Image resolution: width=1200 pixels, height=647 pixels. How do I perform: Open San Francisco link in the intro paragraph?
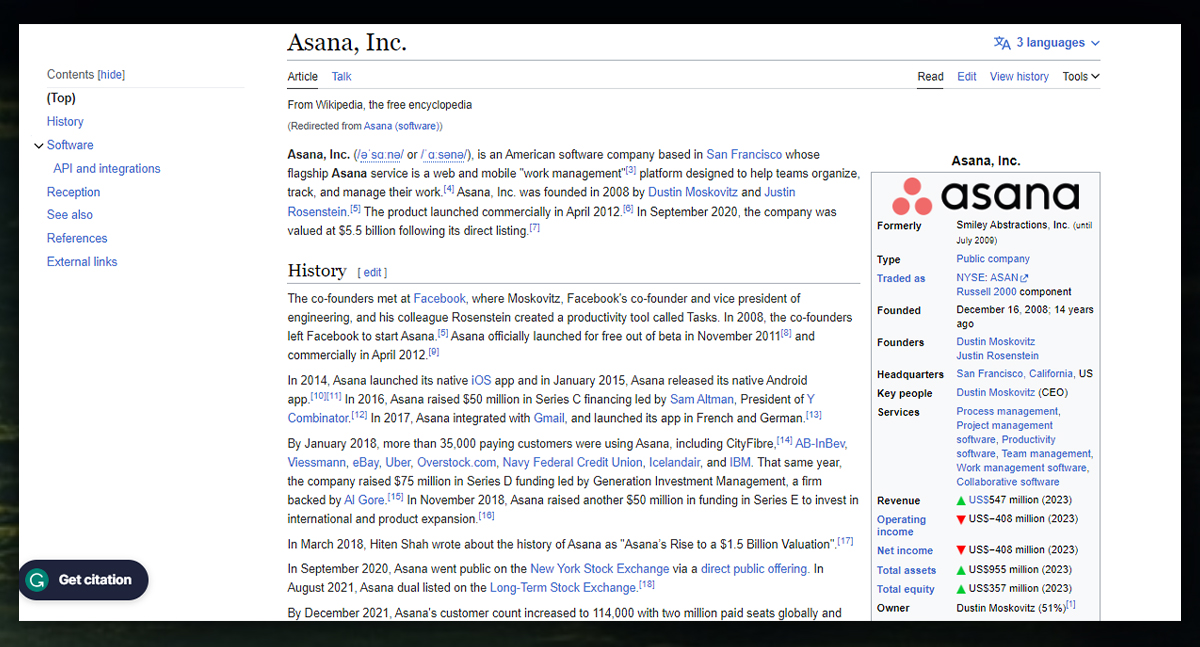coord(744,155)
